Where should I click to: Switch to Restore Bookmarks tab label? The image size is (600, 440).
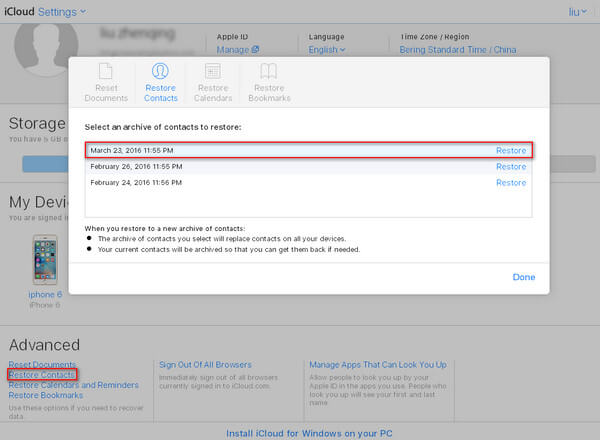pyautogui.click(x=269, y=93)
